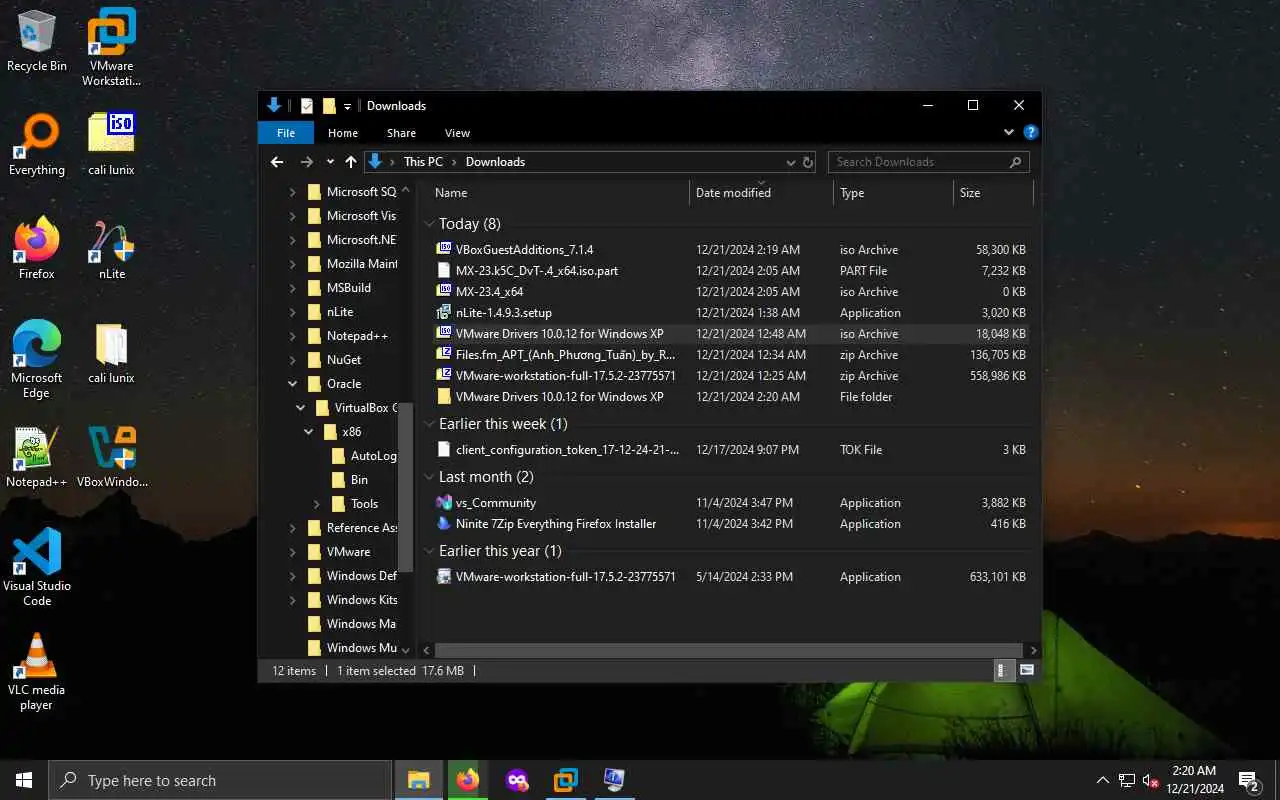This screenshot has width=1280, height=800.
Task: Select vs_Community application file
Action: (x=730, y=503)
